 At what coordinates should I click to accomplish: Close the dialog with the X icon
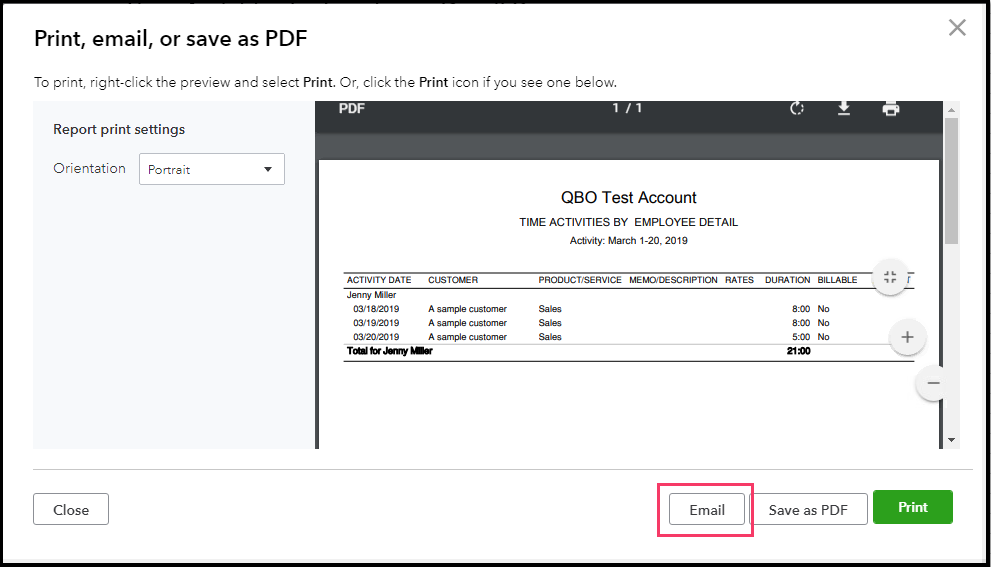pos(957,28)
